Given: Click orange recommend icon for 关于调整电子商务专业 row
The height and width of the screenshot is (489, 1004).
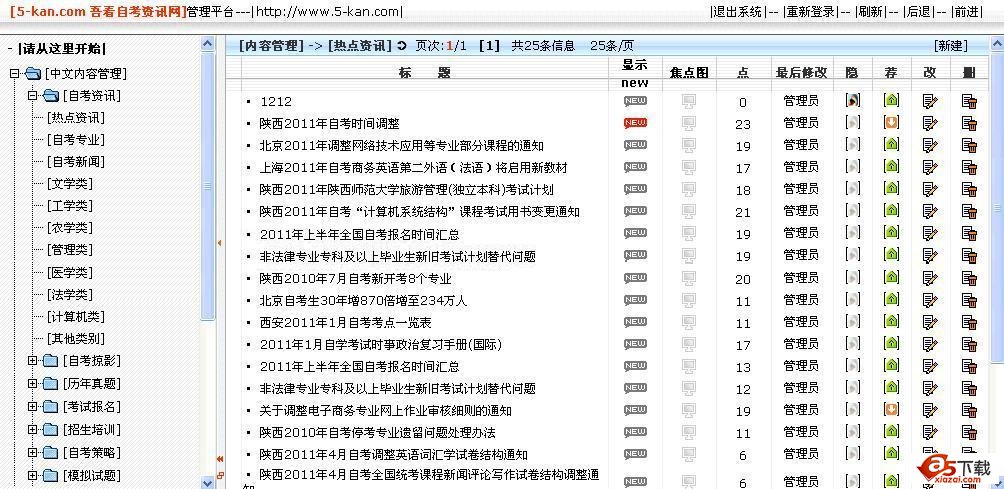Looking at the screenshot, I should click(891, 409).
